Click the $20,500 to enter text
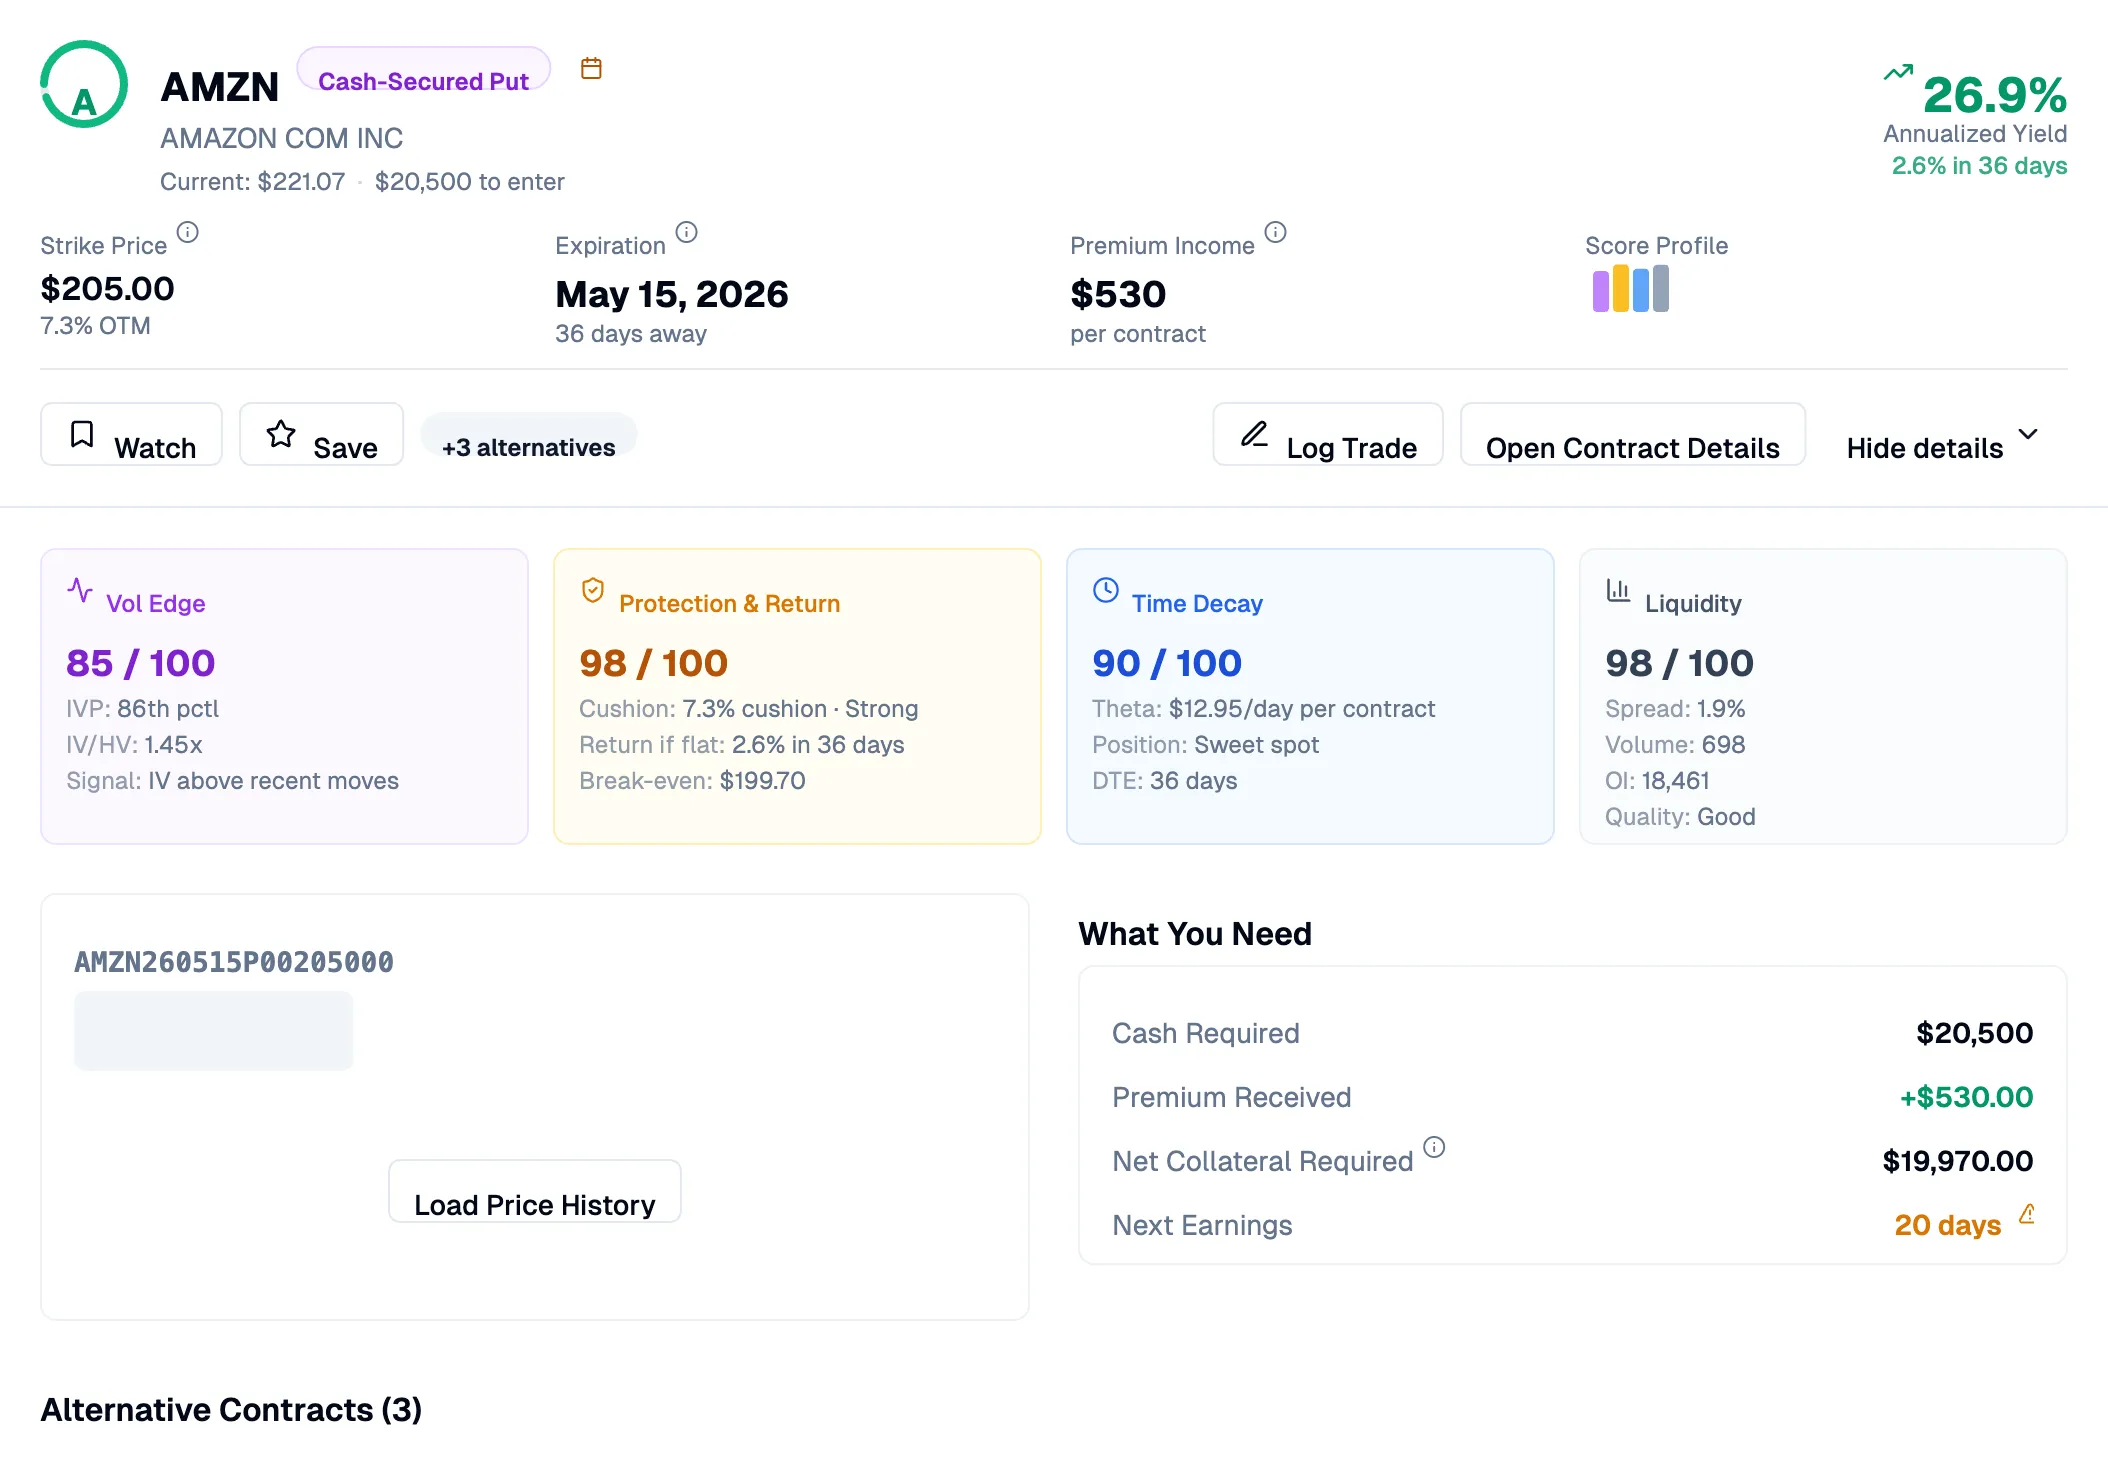Screen dimensions: 2108x1482 [469, 182]
